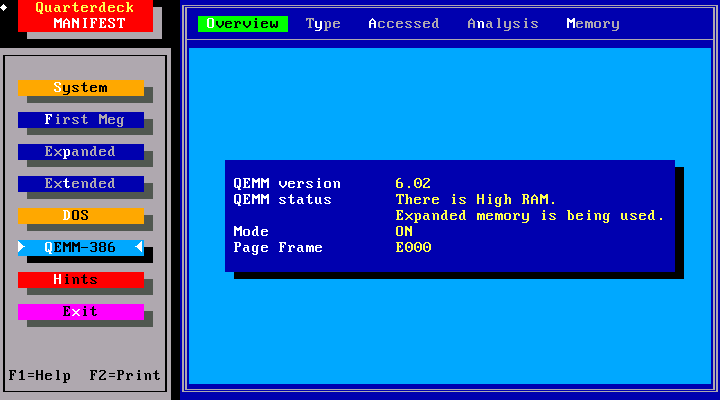Click the 'QEMM status' label
This screenshot has width=720, height=400.
coord(282,200)
